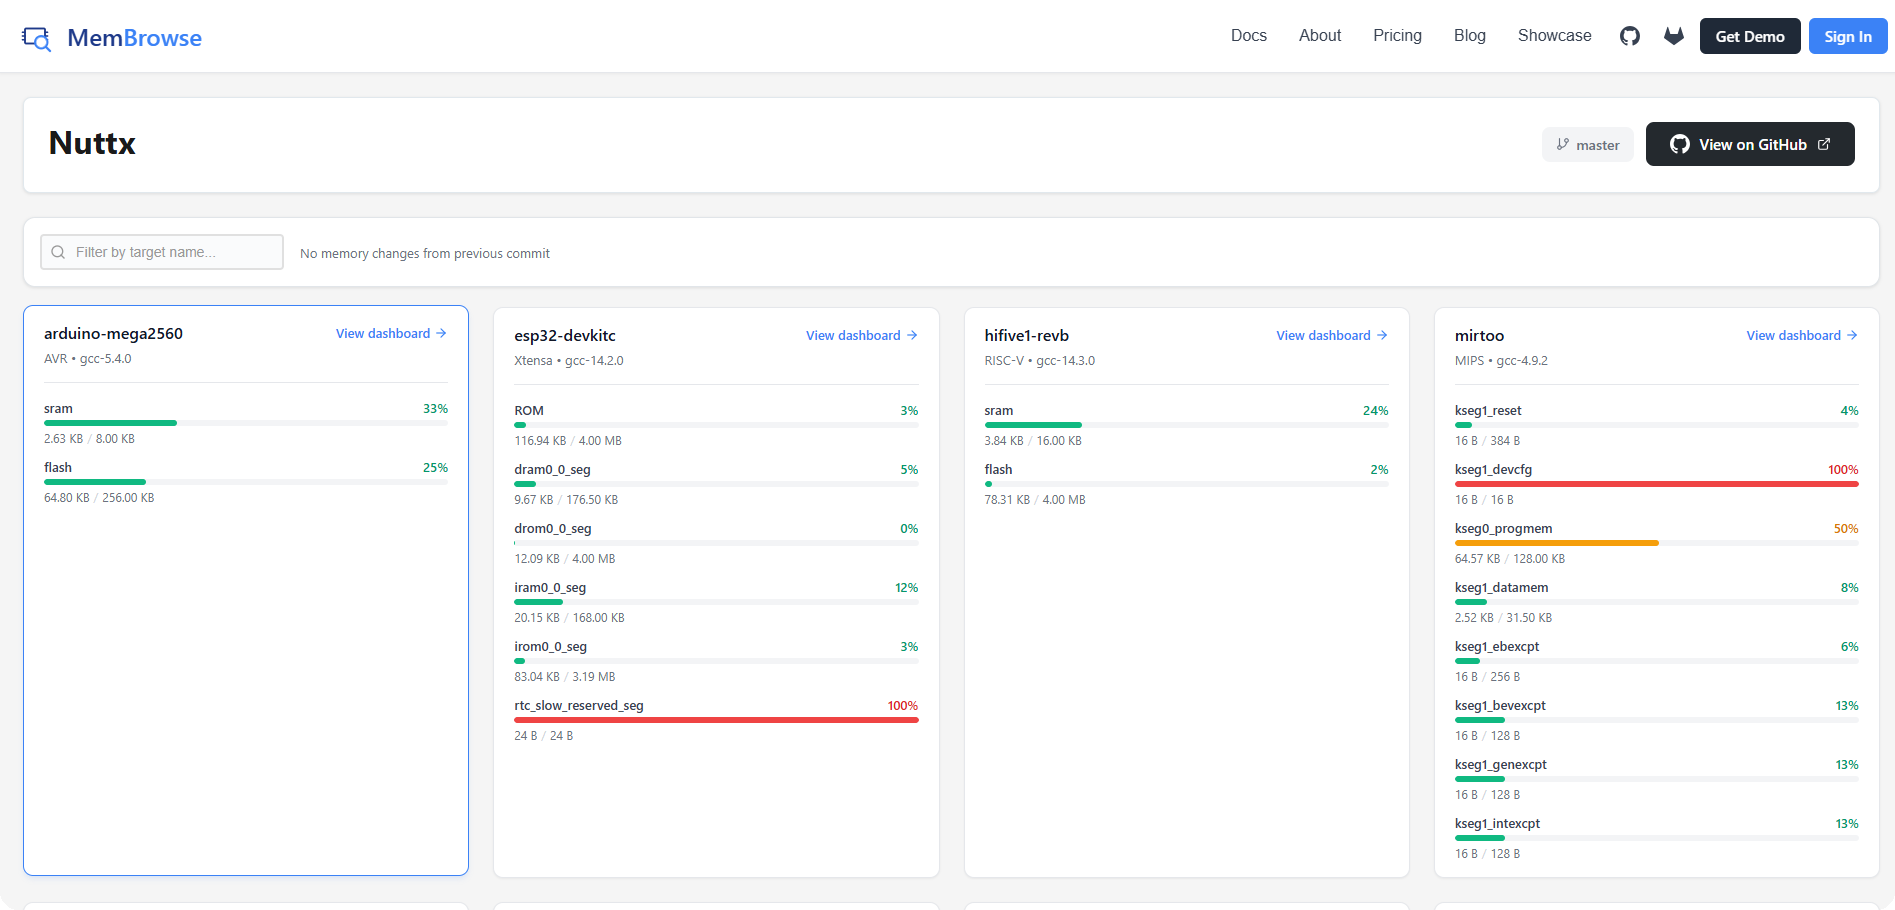The width and height of the screenshot is (1895, 910).
Task: Open the Docs menu item
Action: click(x=1248, y=36)
